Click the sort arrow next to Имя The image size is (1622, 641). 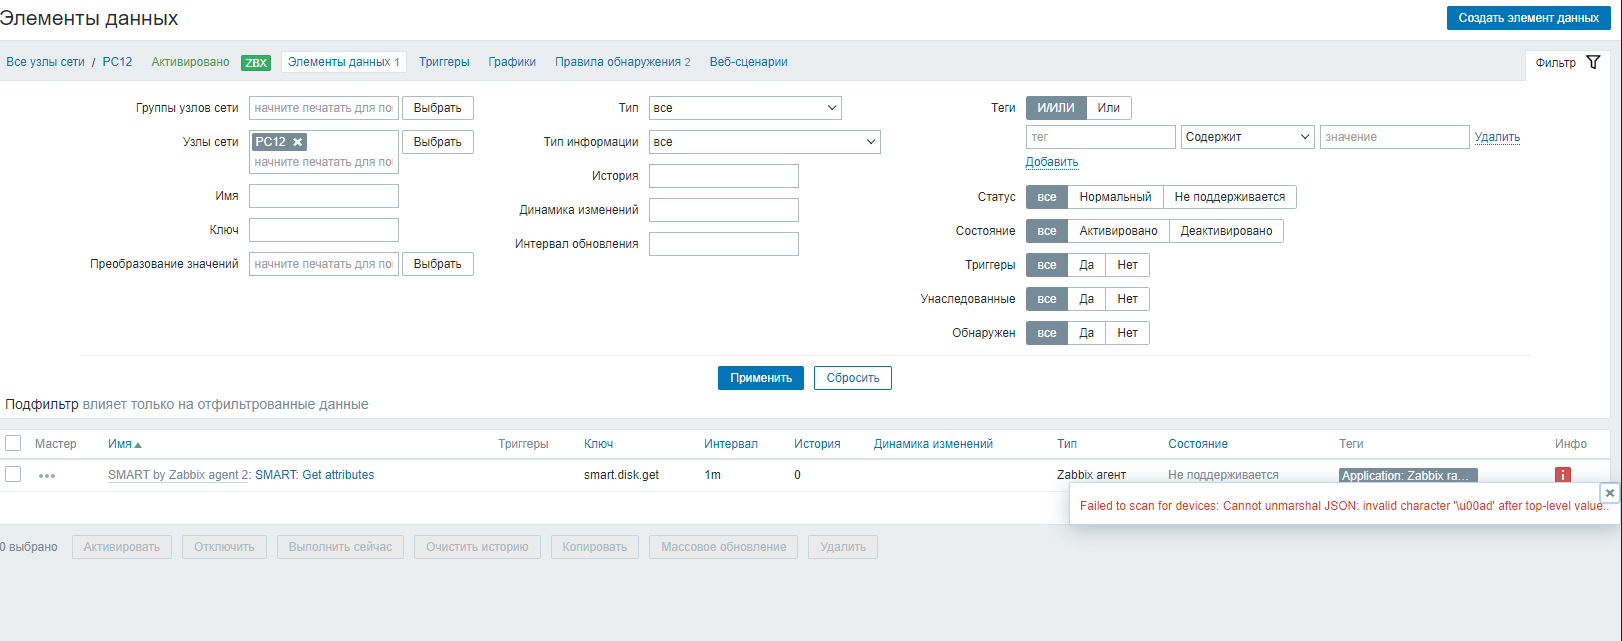click(138, 445)
